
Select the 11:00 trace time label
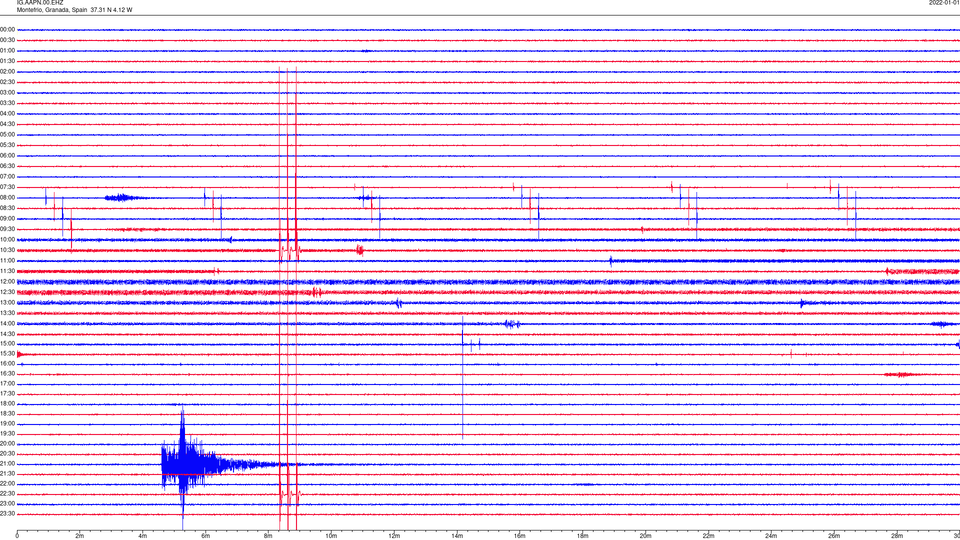(x=8, y=261)
